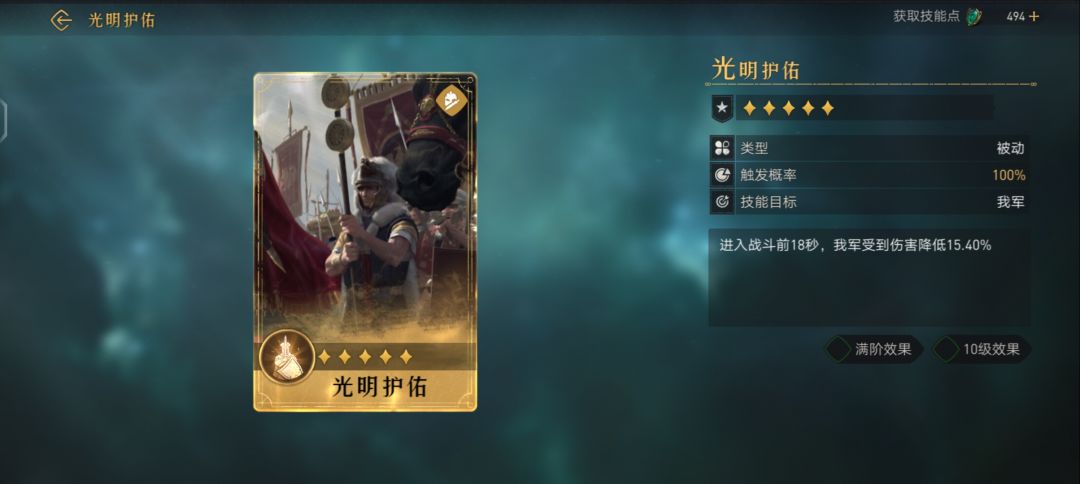Click the round skill emblem on card
The height and width of the screenshot is (484, 1080).
(x=287, y=357)
